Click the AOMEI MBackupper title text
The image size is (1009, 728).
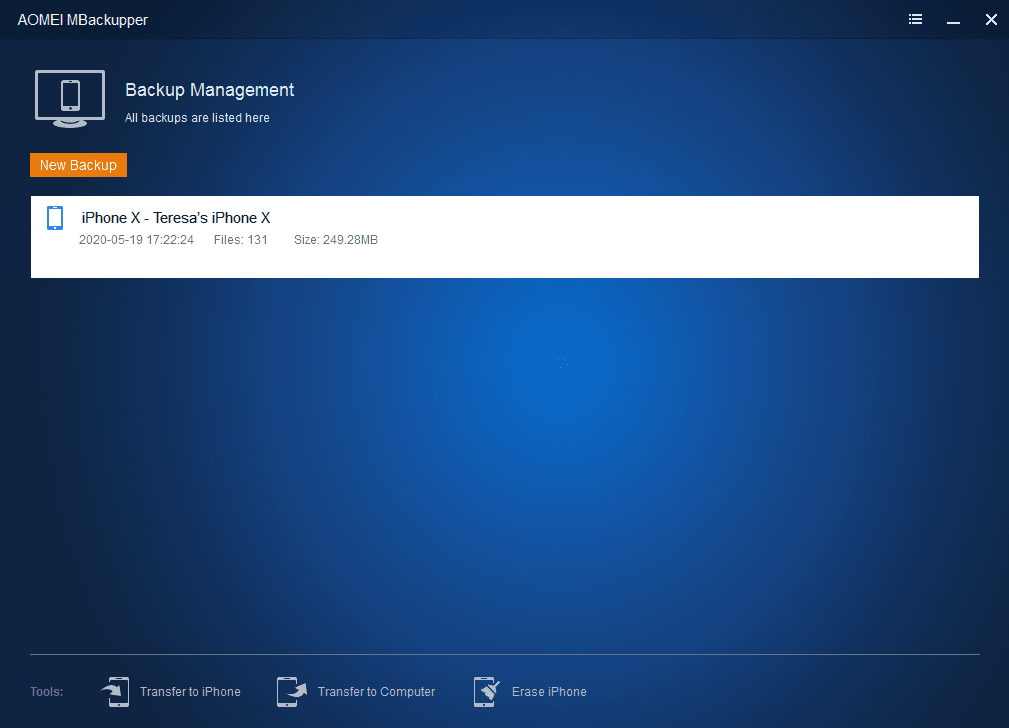pyautogui.click(x=83, y=20)
